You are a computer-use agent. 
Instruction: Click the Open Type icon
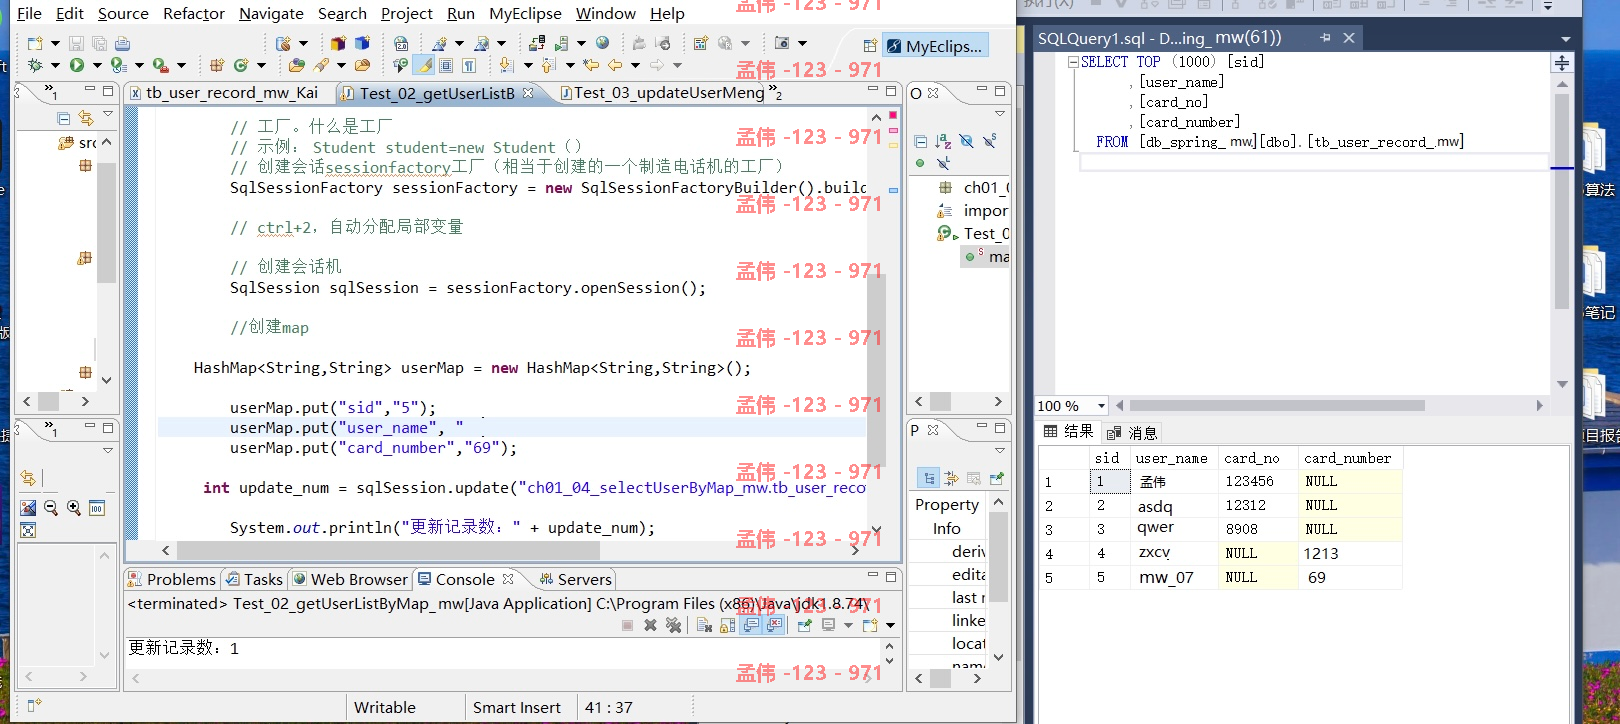[297, 65]
